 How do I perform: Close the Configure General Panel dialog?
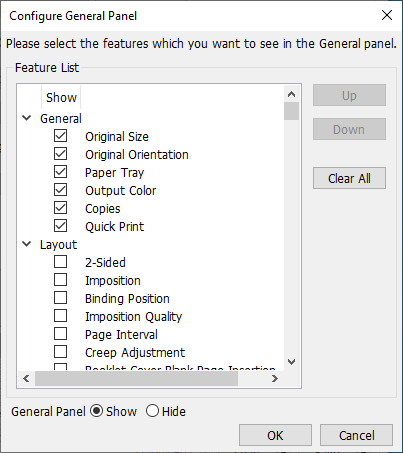(387, 15)
